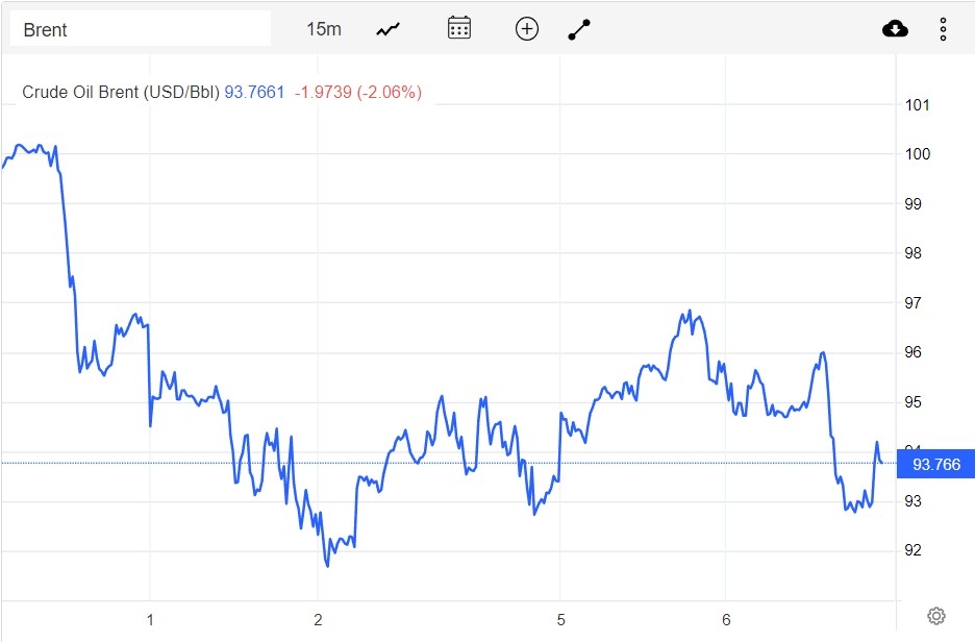Click the 93.7661 legend price value
Screen dimensions: 977x643
254,92
